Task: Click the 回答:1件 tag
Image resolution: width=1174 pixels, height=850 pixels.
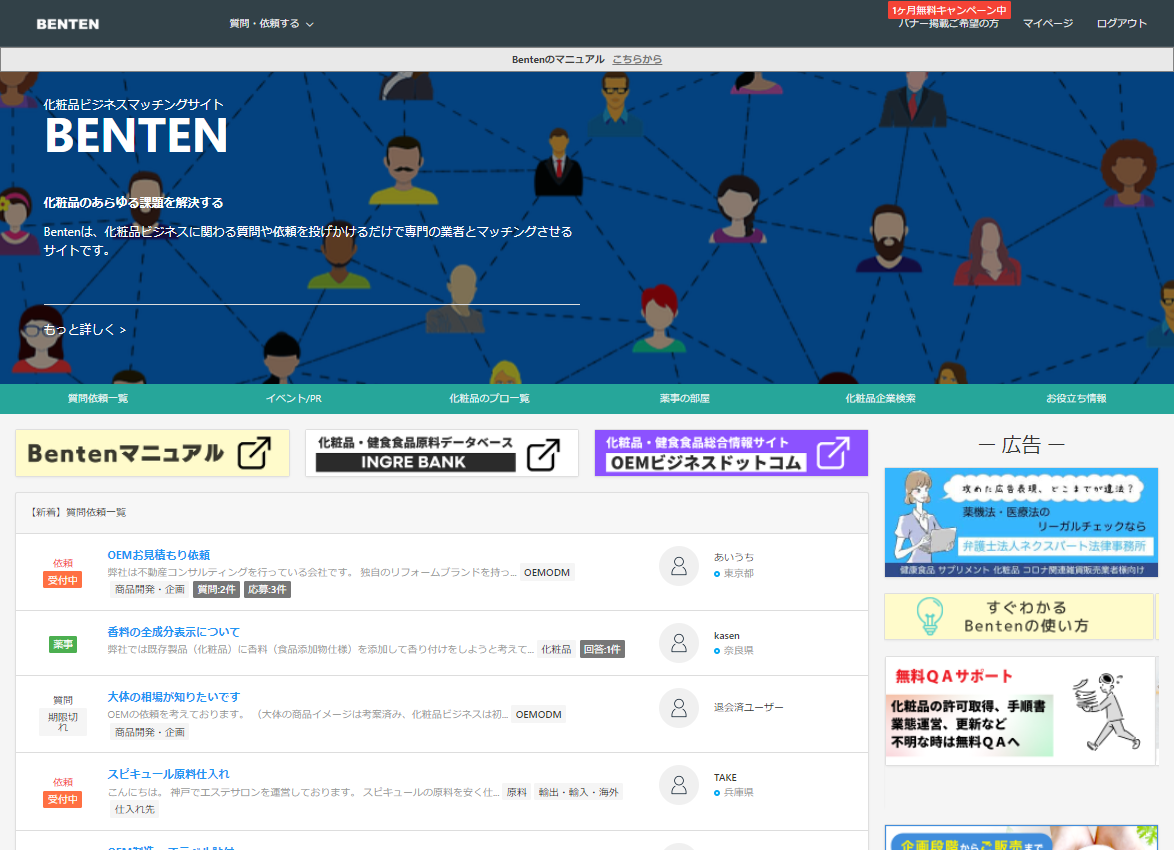Action: (603, 650)
